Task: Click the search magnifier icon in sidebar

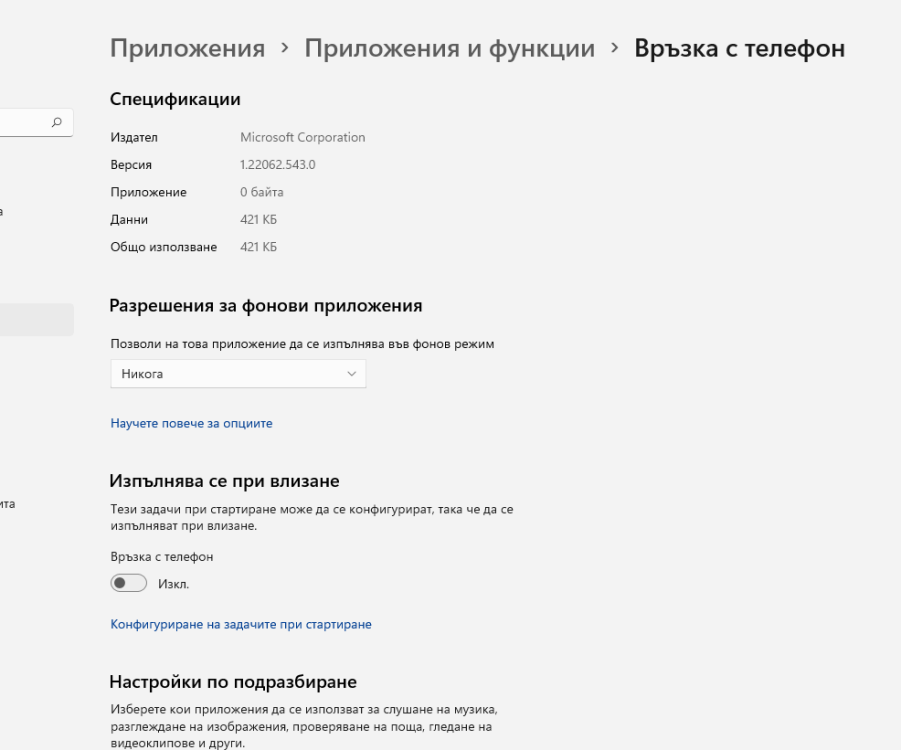Action: pyautogui.click(x=56, y=122)
